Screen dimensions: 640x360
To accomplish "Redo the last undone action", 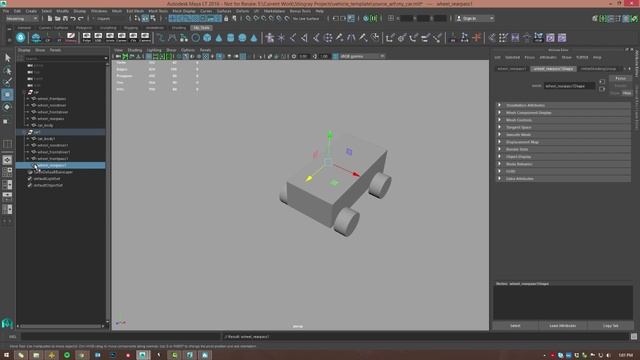I will pyautogui.click(x=80, y=18).
